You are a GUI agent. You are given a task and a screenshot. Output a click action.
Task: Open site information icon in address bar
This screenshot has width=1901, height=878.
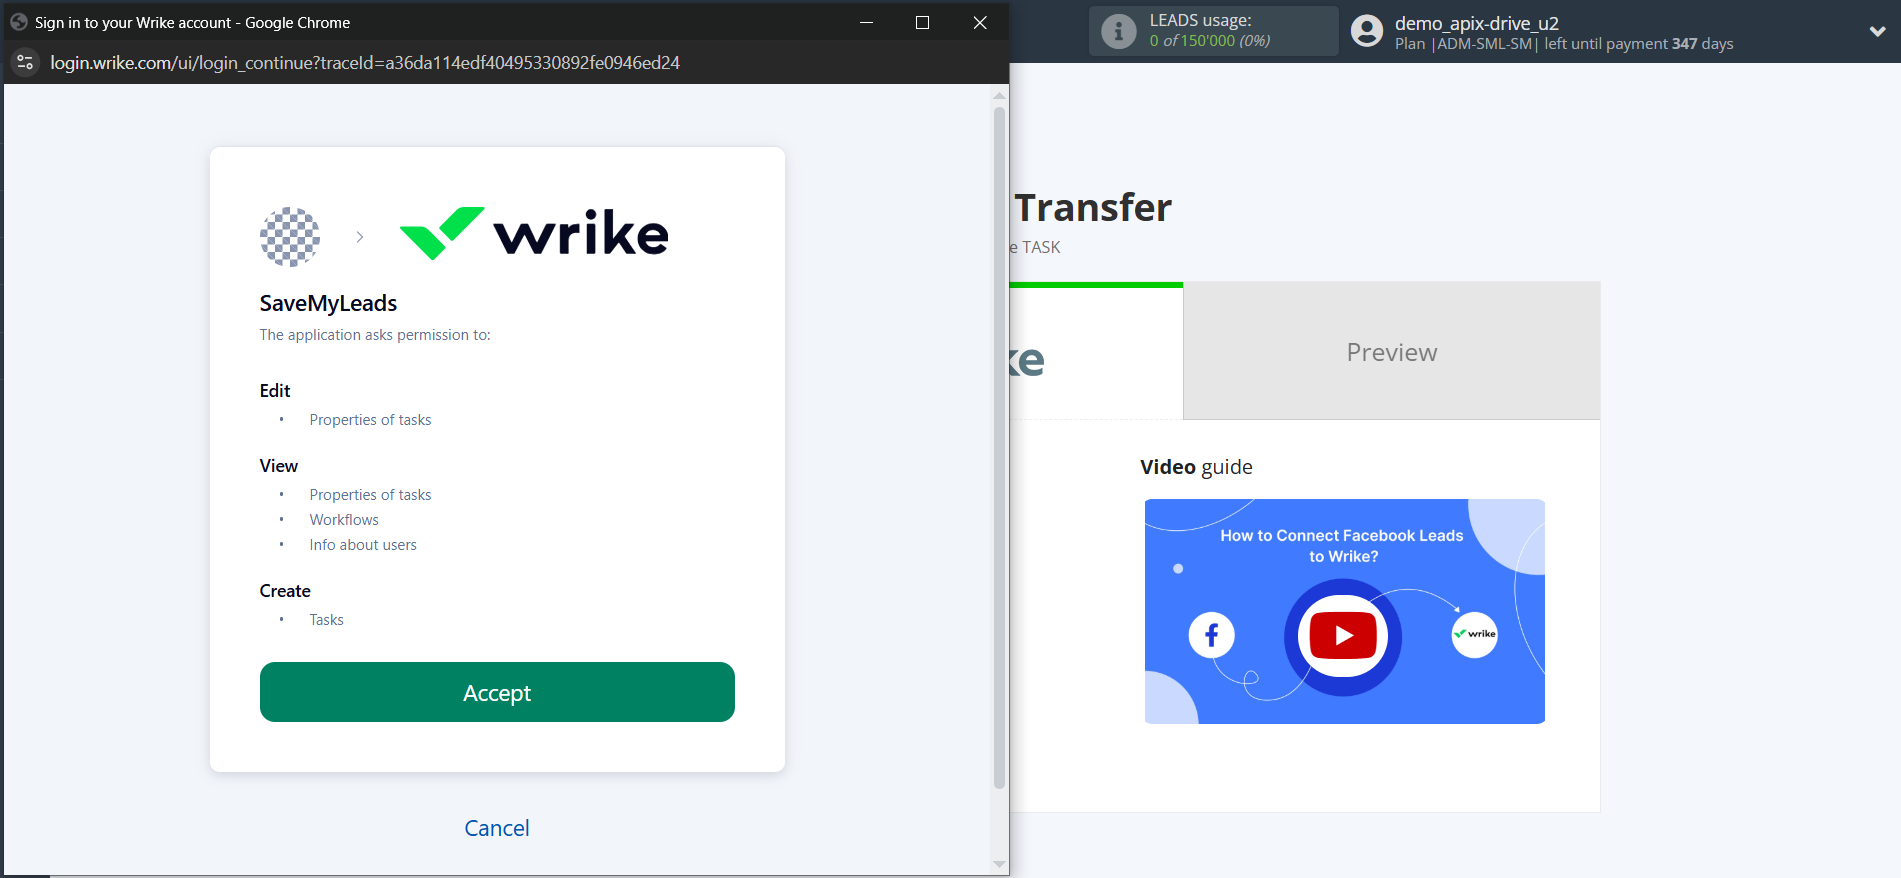25,63
